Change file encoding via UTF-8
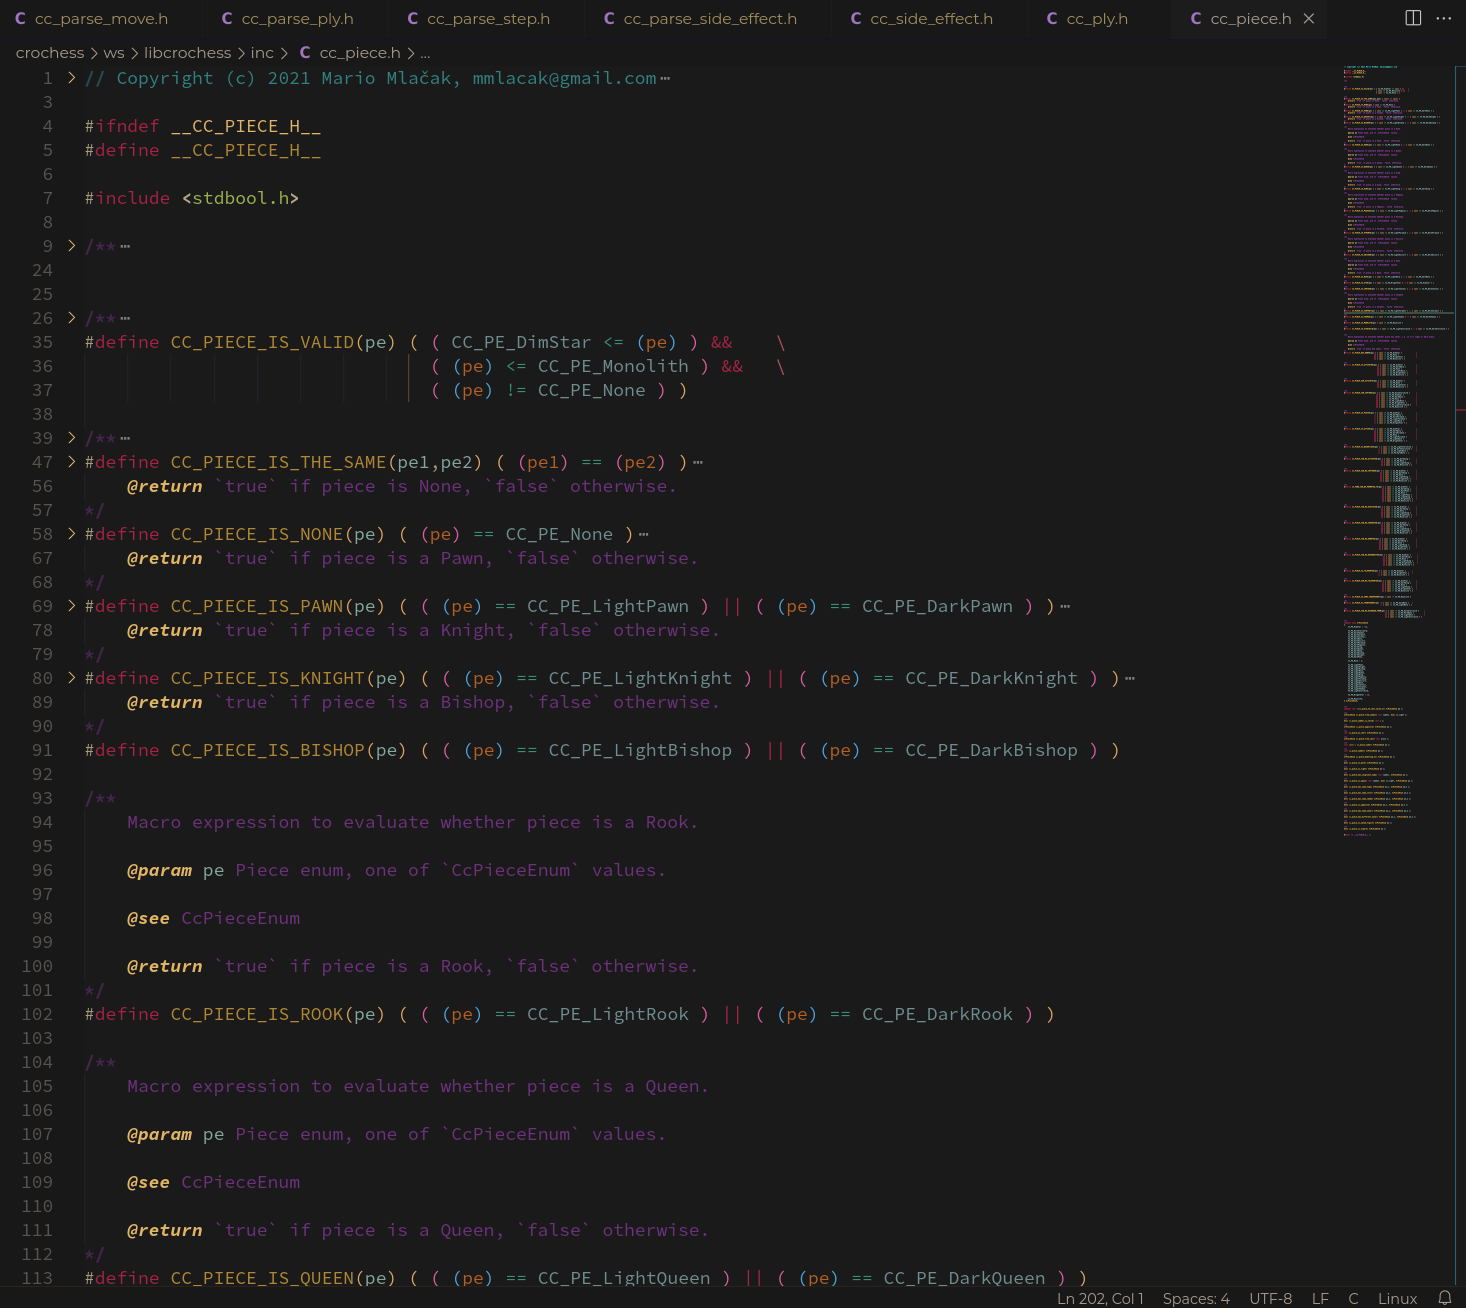Viewport: 1466px width, 1308px height. click(1270, 1298)
